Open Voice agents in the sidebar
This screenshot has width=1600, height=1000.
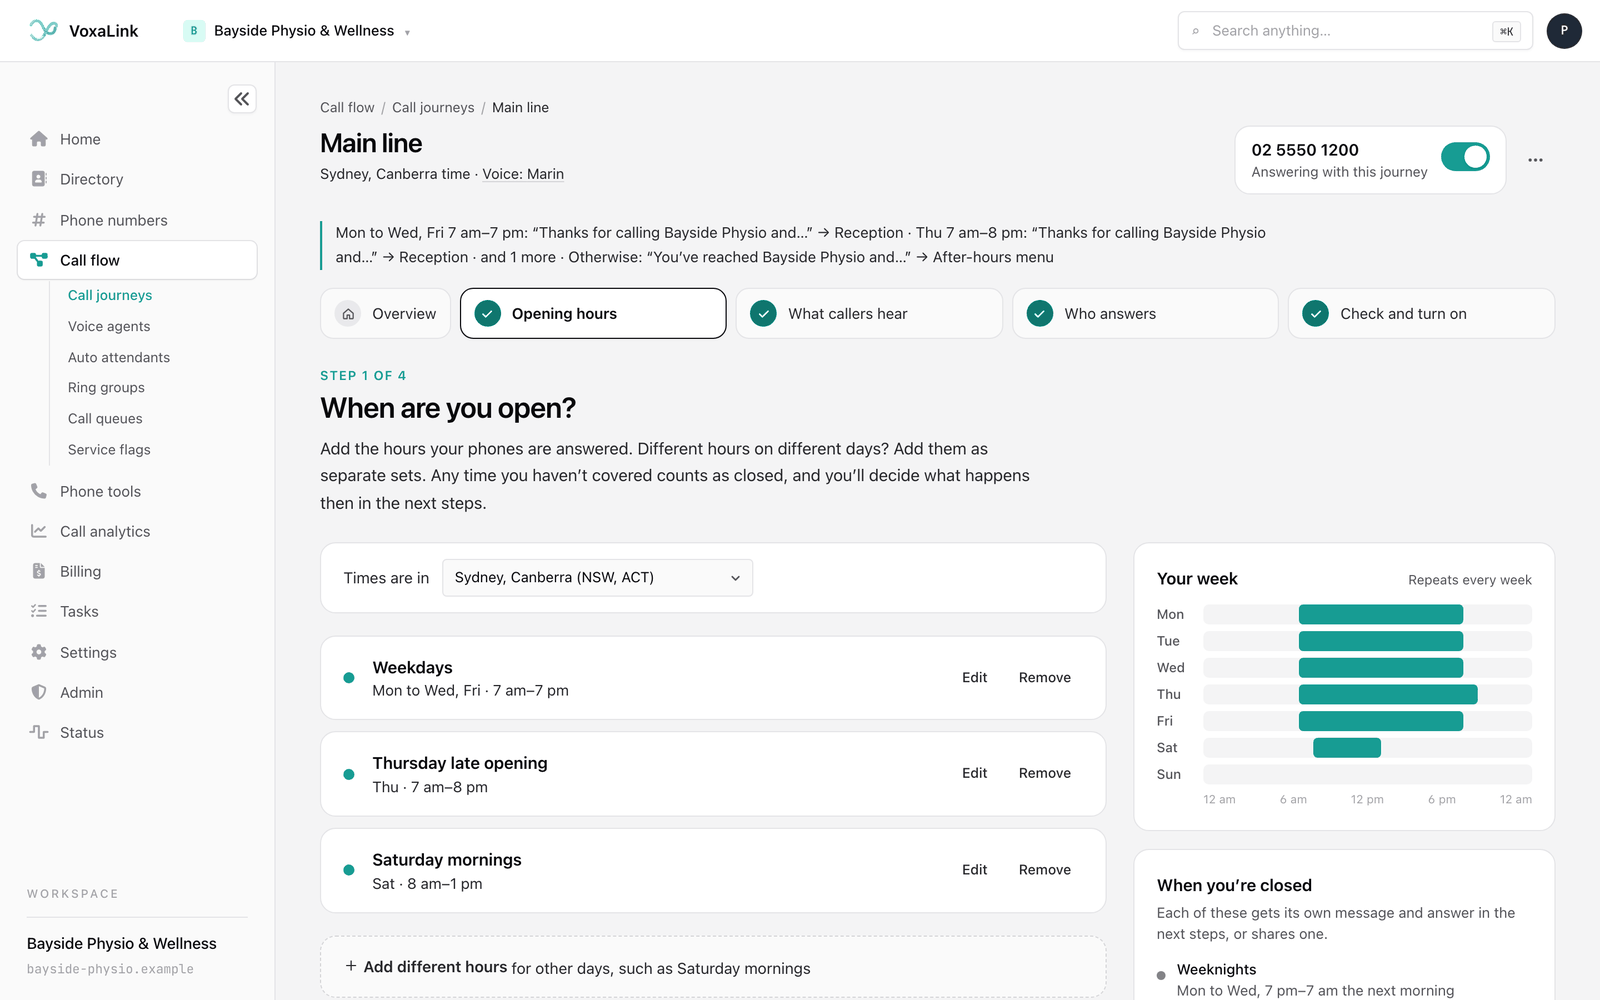(x=109, y=326)
